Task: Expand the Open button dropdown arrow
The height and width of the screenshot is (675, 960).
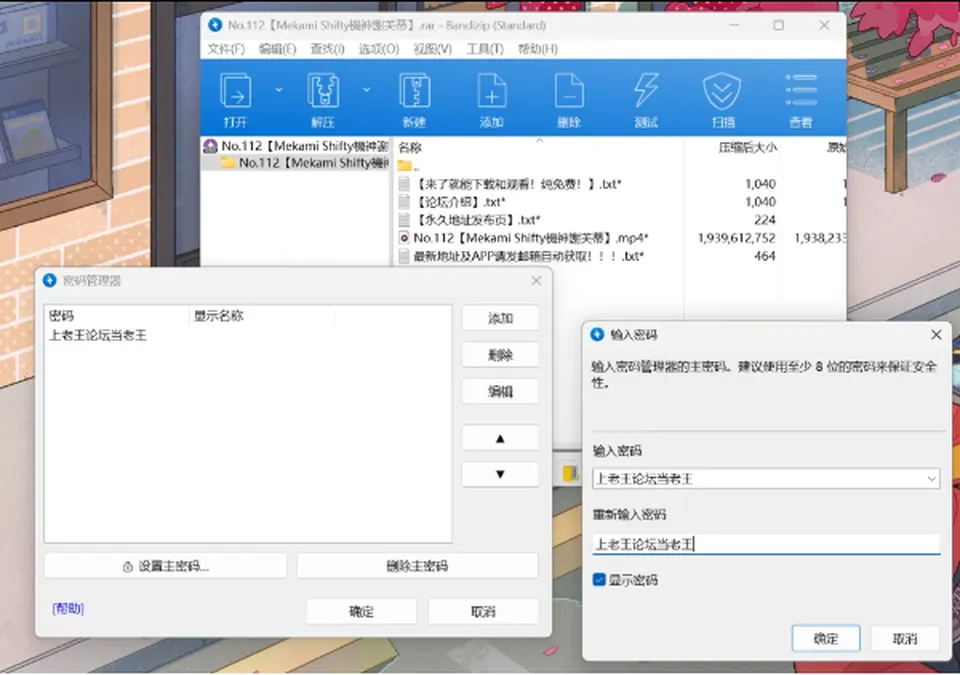Action: pyautogui.click(x=279, y=90)
